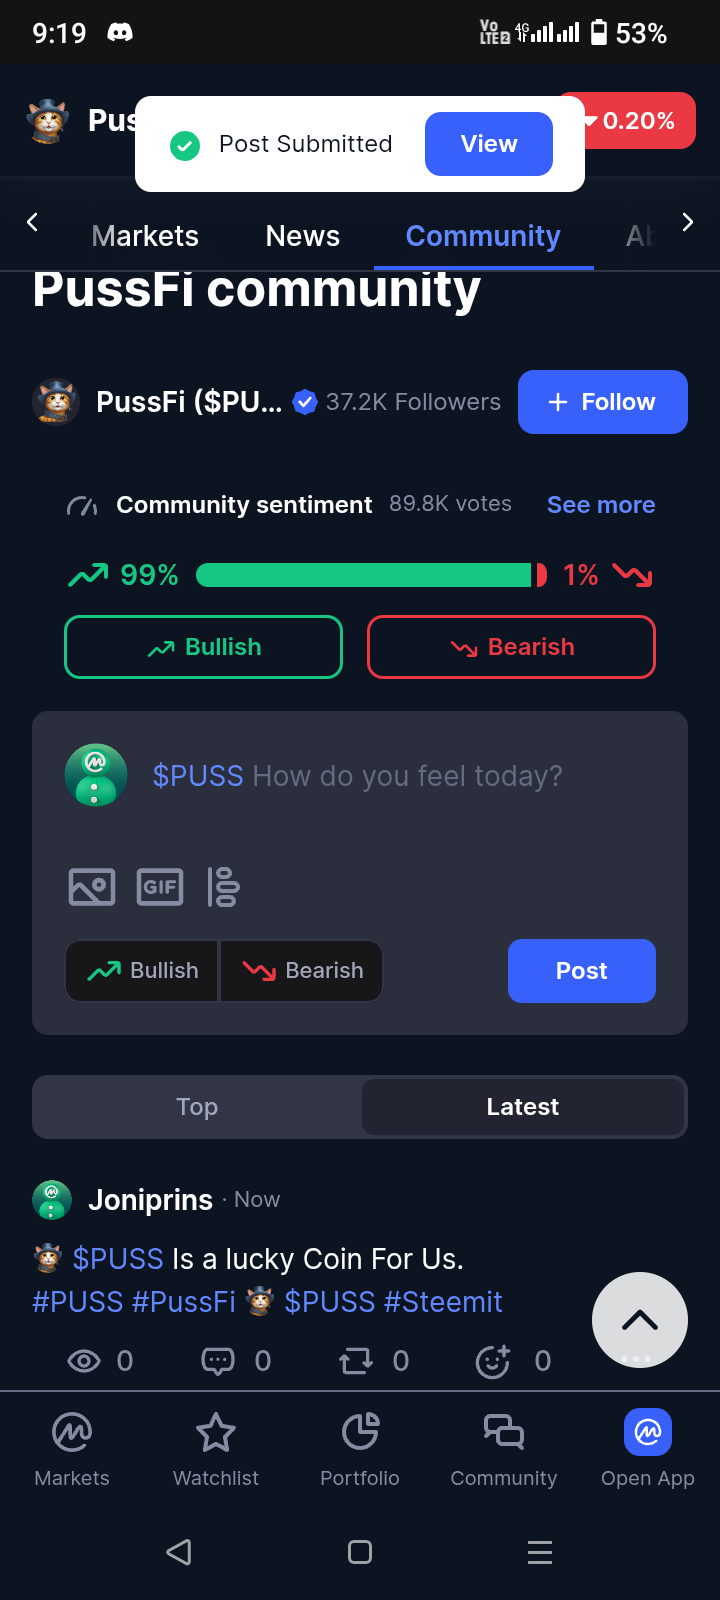The image size is (720, 1600).
Task: Repost the Joniprins post
Action: coord(356,1360)
